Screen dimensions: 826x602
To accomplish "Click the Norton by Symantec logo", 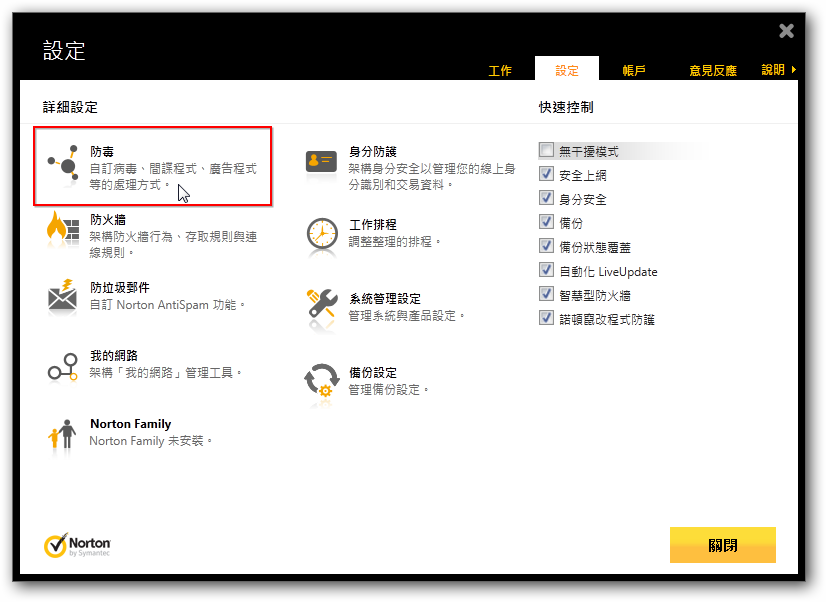I will [78, 546].
